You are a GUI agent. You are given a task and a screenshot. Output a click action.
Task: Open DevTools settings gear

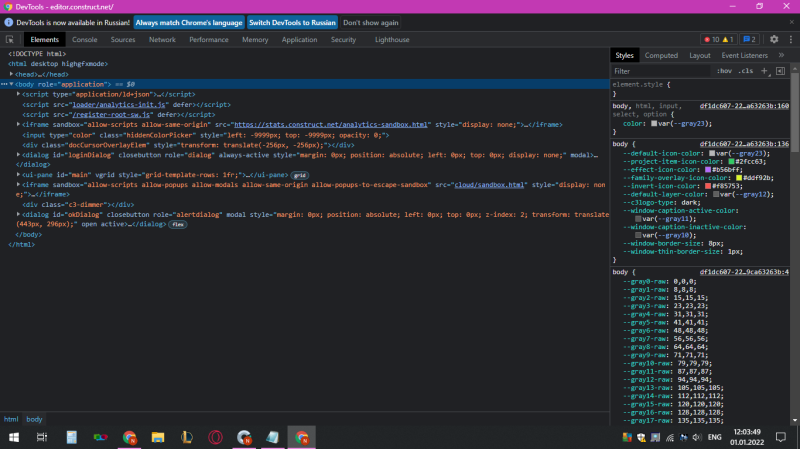[x=774, y=39]
